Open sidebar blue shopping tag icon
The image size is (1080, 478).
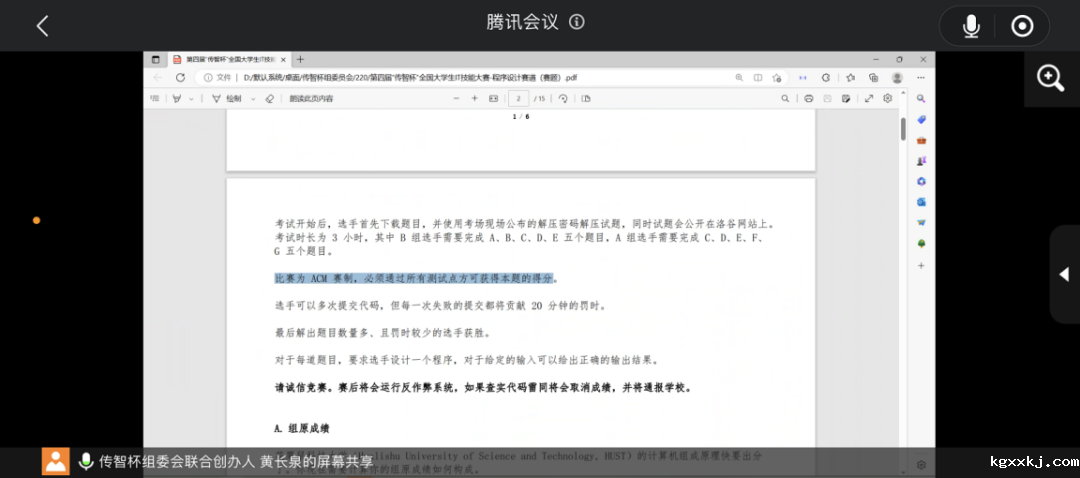click(x=922, y=119)
